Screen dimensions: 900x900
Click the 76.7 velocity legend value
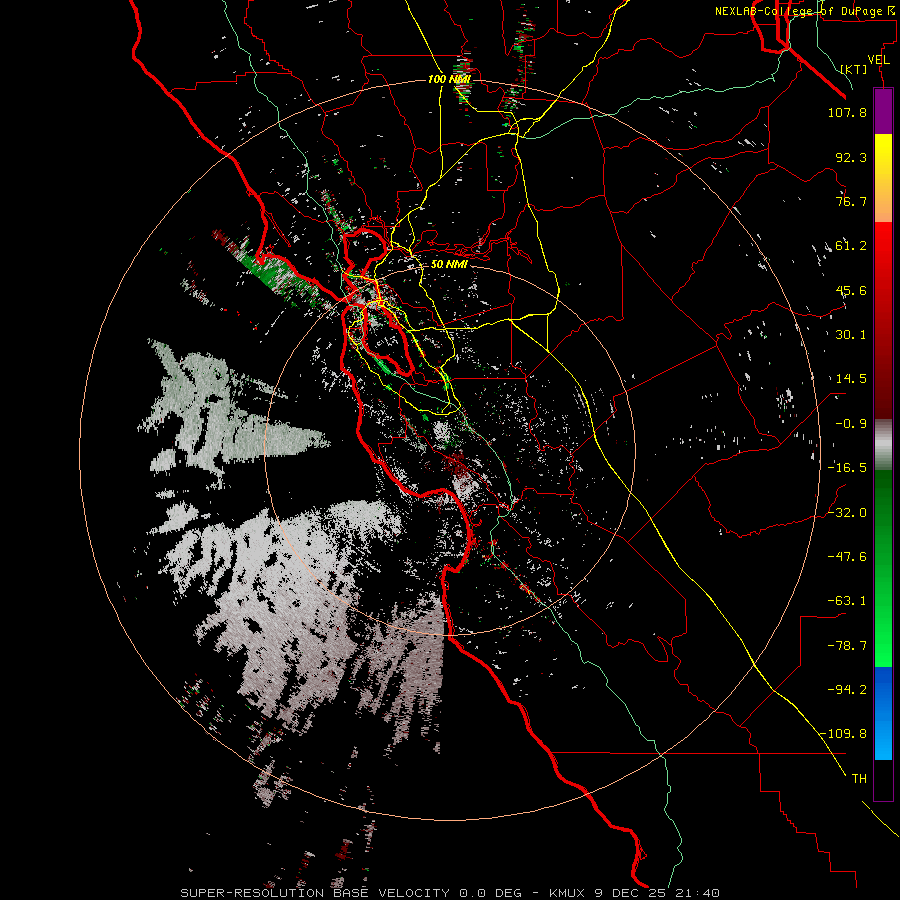[851, 201]
